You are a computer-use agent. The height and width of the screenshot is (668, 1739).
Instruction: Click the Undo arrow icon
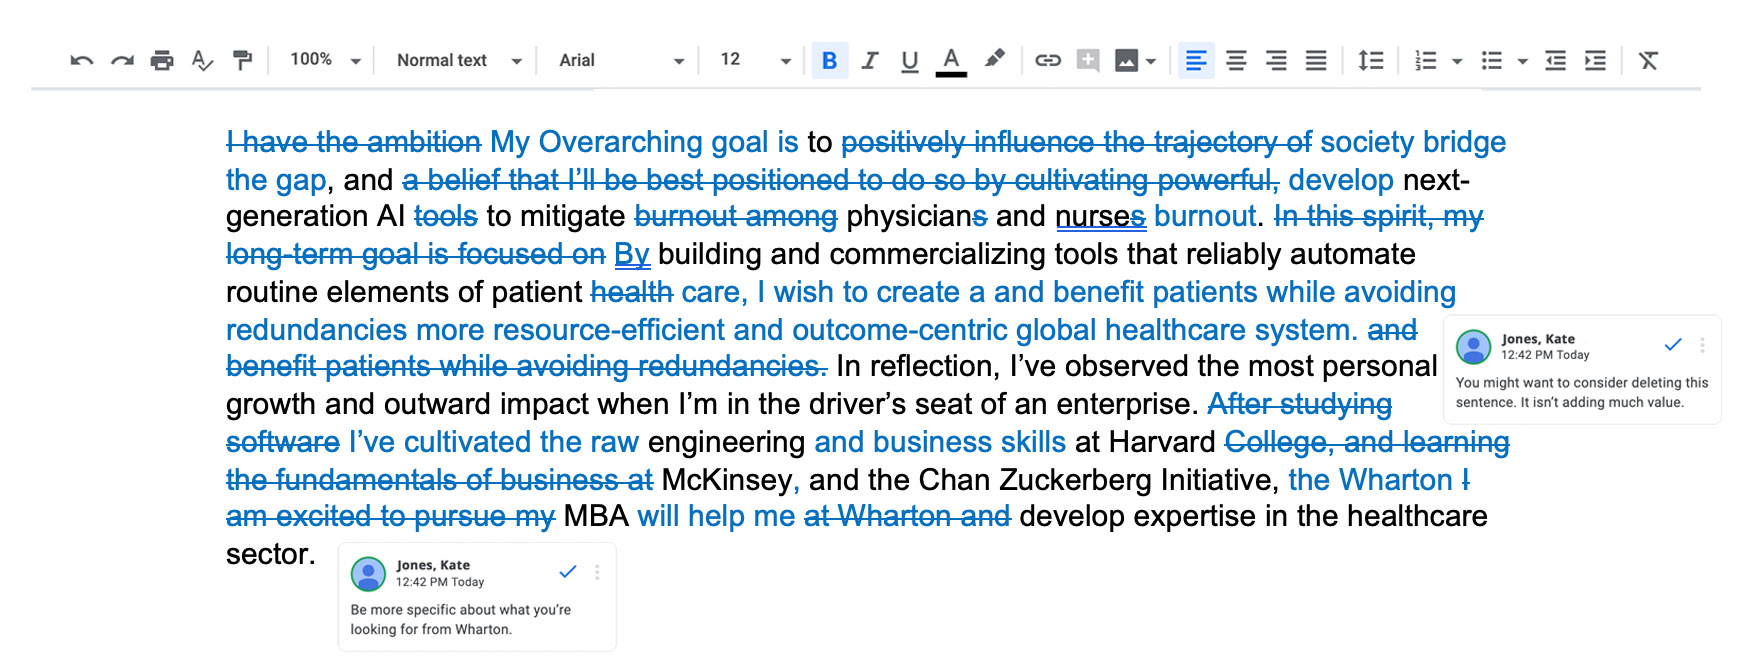pos(82,61)
